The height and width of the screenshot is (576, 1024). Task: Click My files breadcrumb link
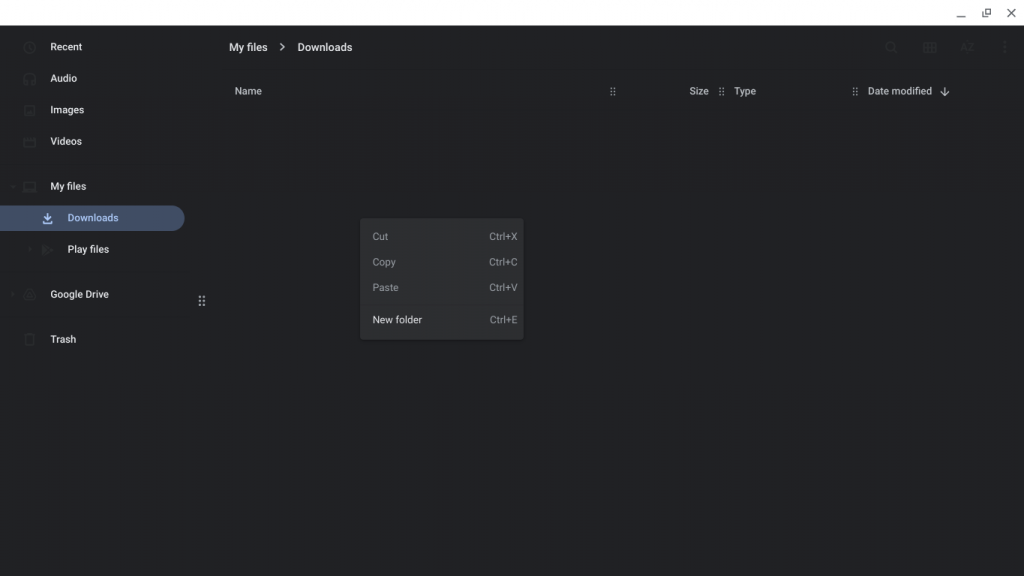(248, 47)
